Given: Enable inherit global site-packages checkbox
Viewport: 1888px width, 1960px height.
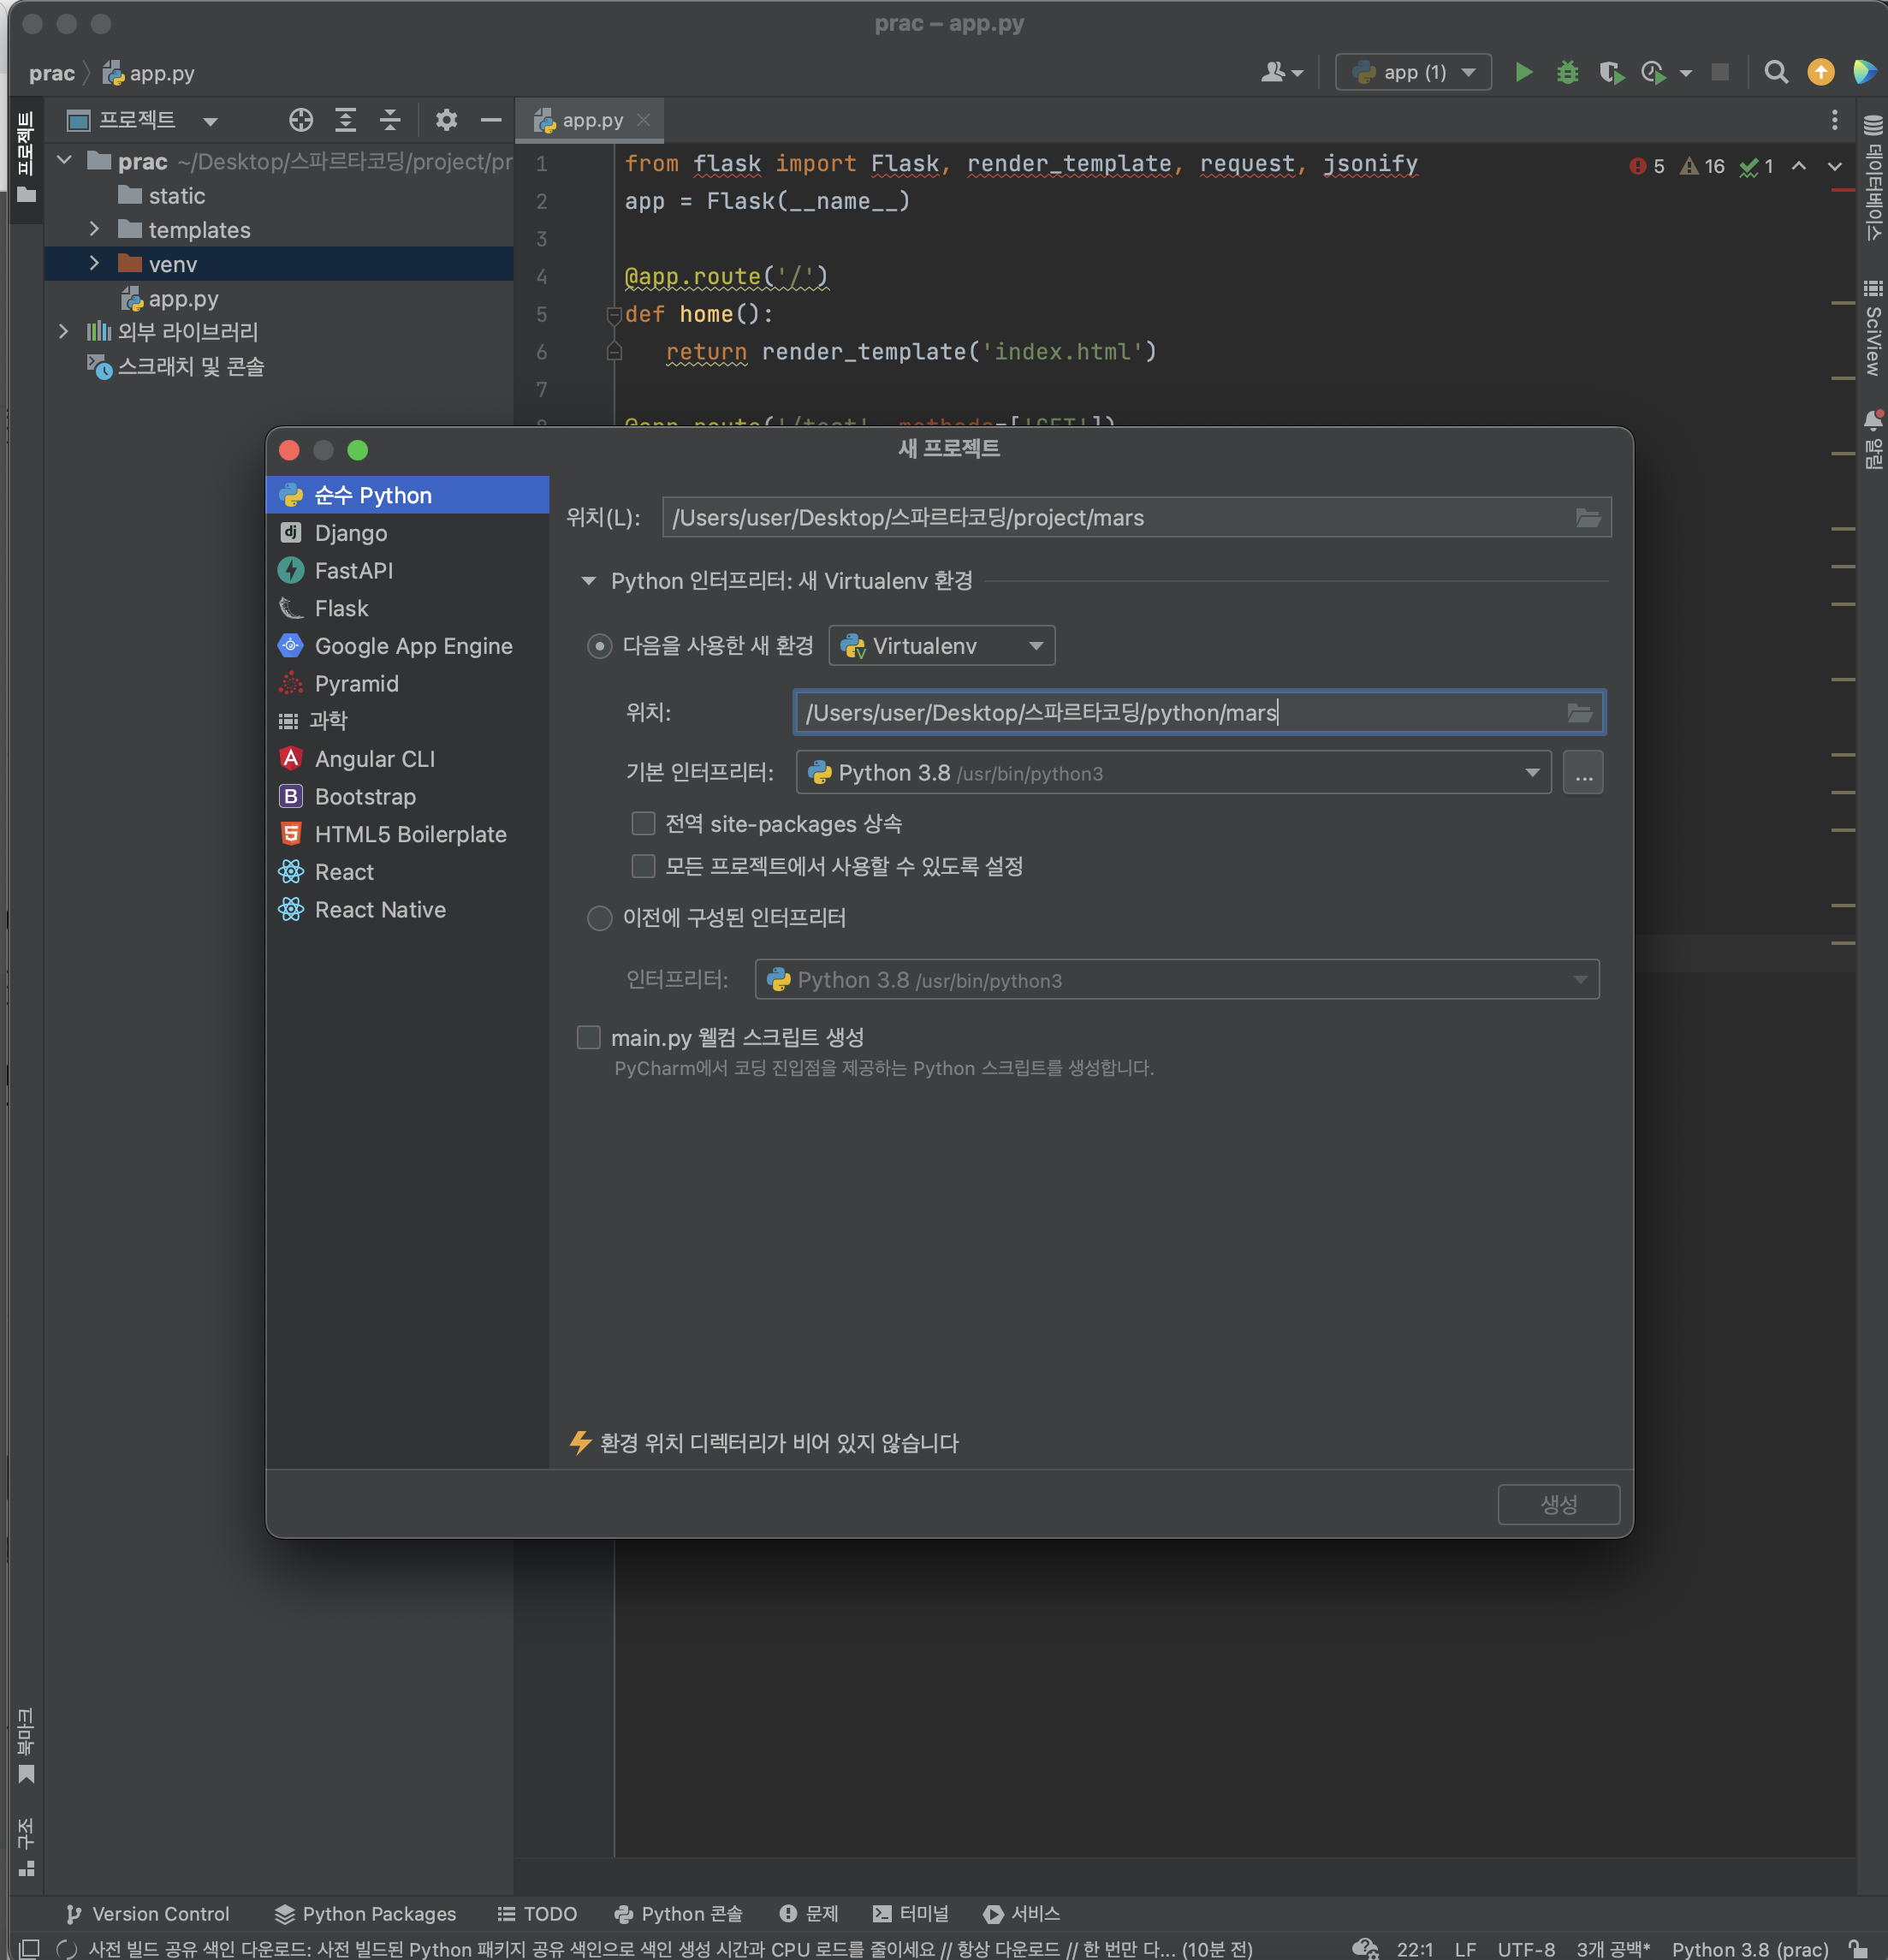Looking at the screenshot, I should 643,823.
